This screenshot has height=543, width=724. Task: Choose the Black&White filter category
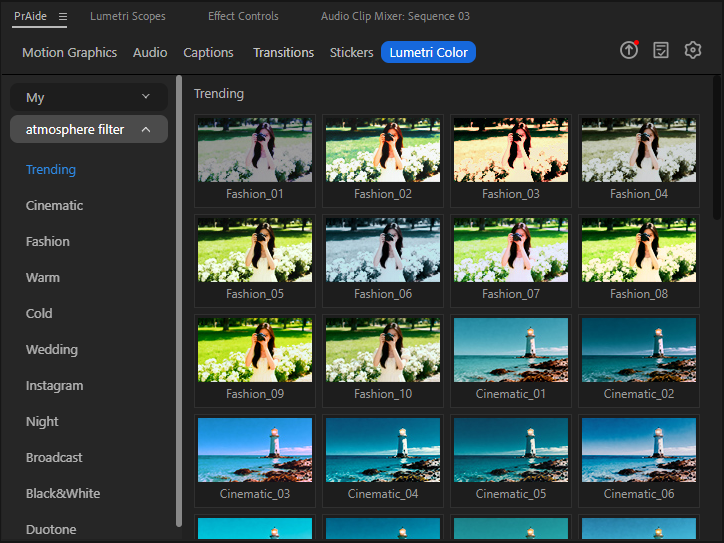point(63,493)
